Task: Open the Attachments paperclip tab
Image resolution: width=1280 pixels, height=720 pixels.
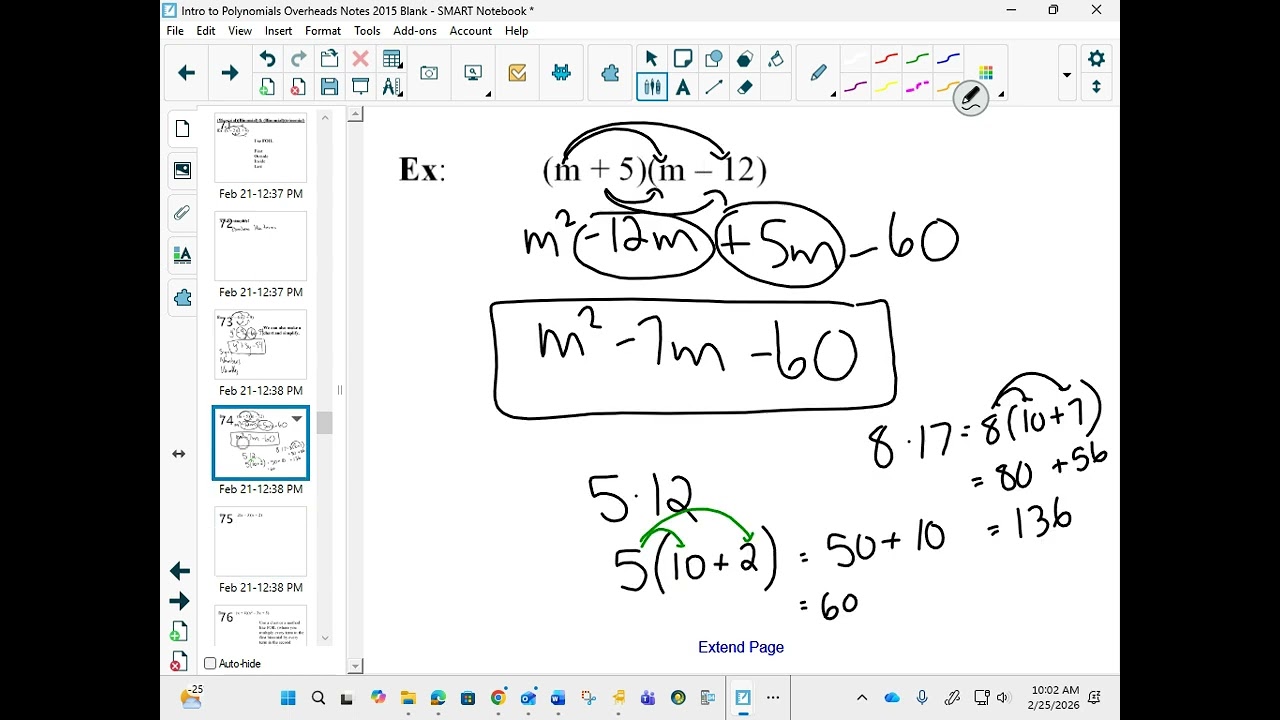Action: tap(182, 213)
